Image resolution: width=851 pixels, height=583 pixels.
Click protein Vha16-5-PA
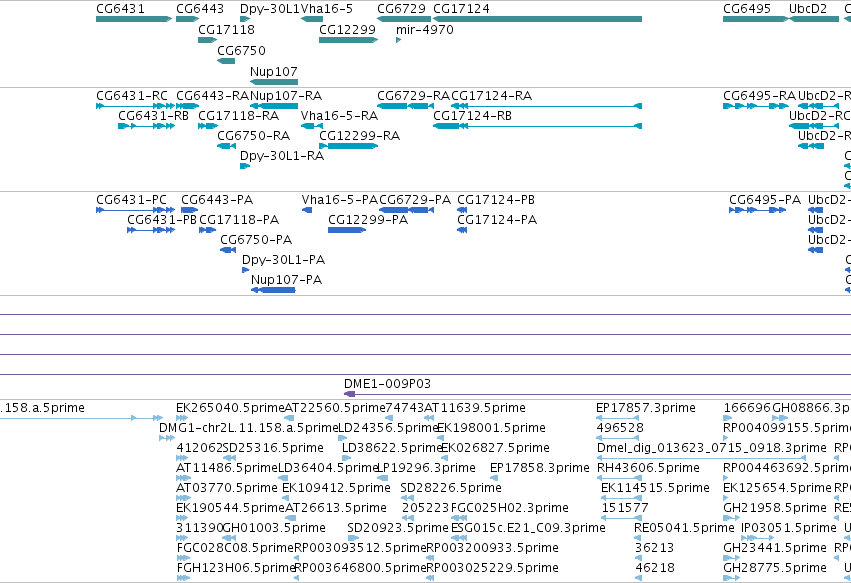pyautogui.click(x=307, y=210)
